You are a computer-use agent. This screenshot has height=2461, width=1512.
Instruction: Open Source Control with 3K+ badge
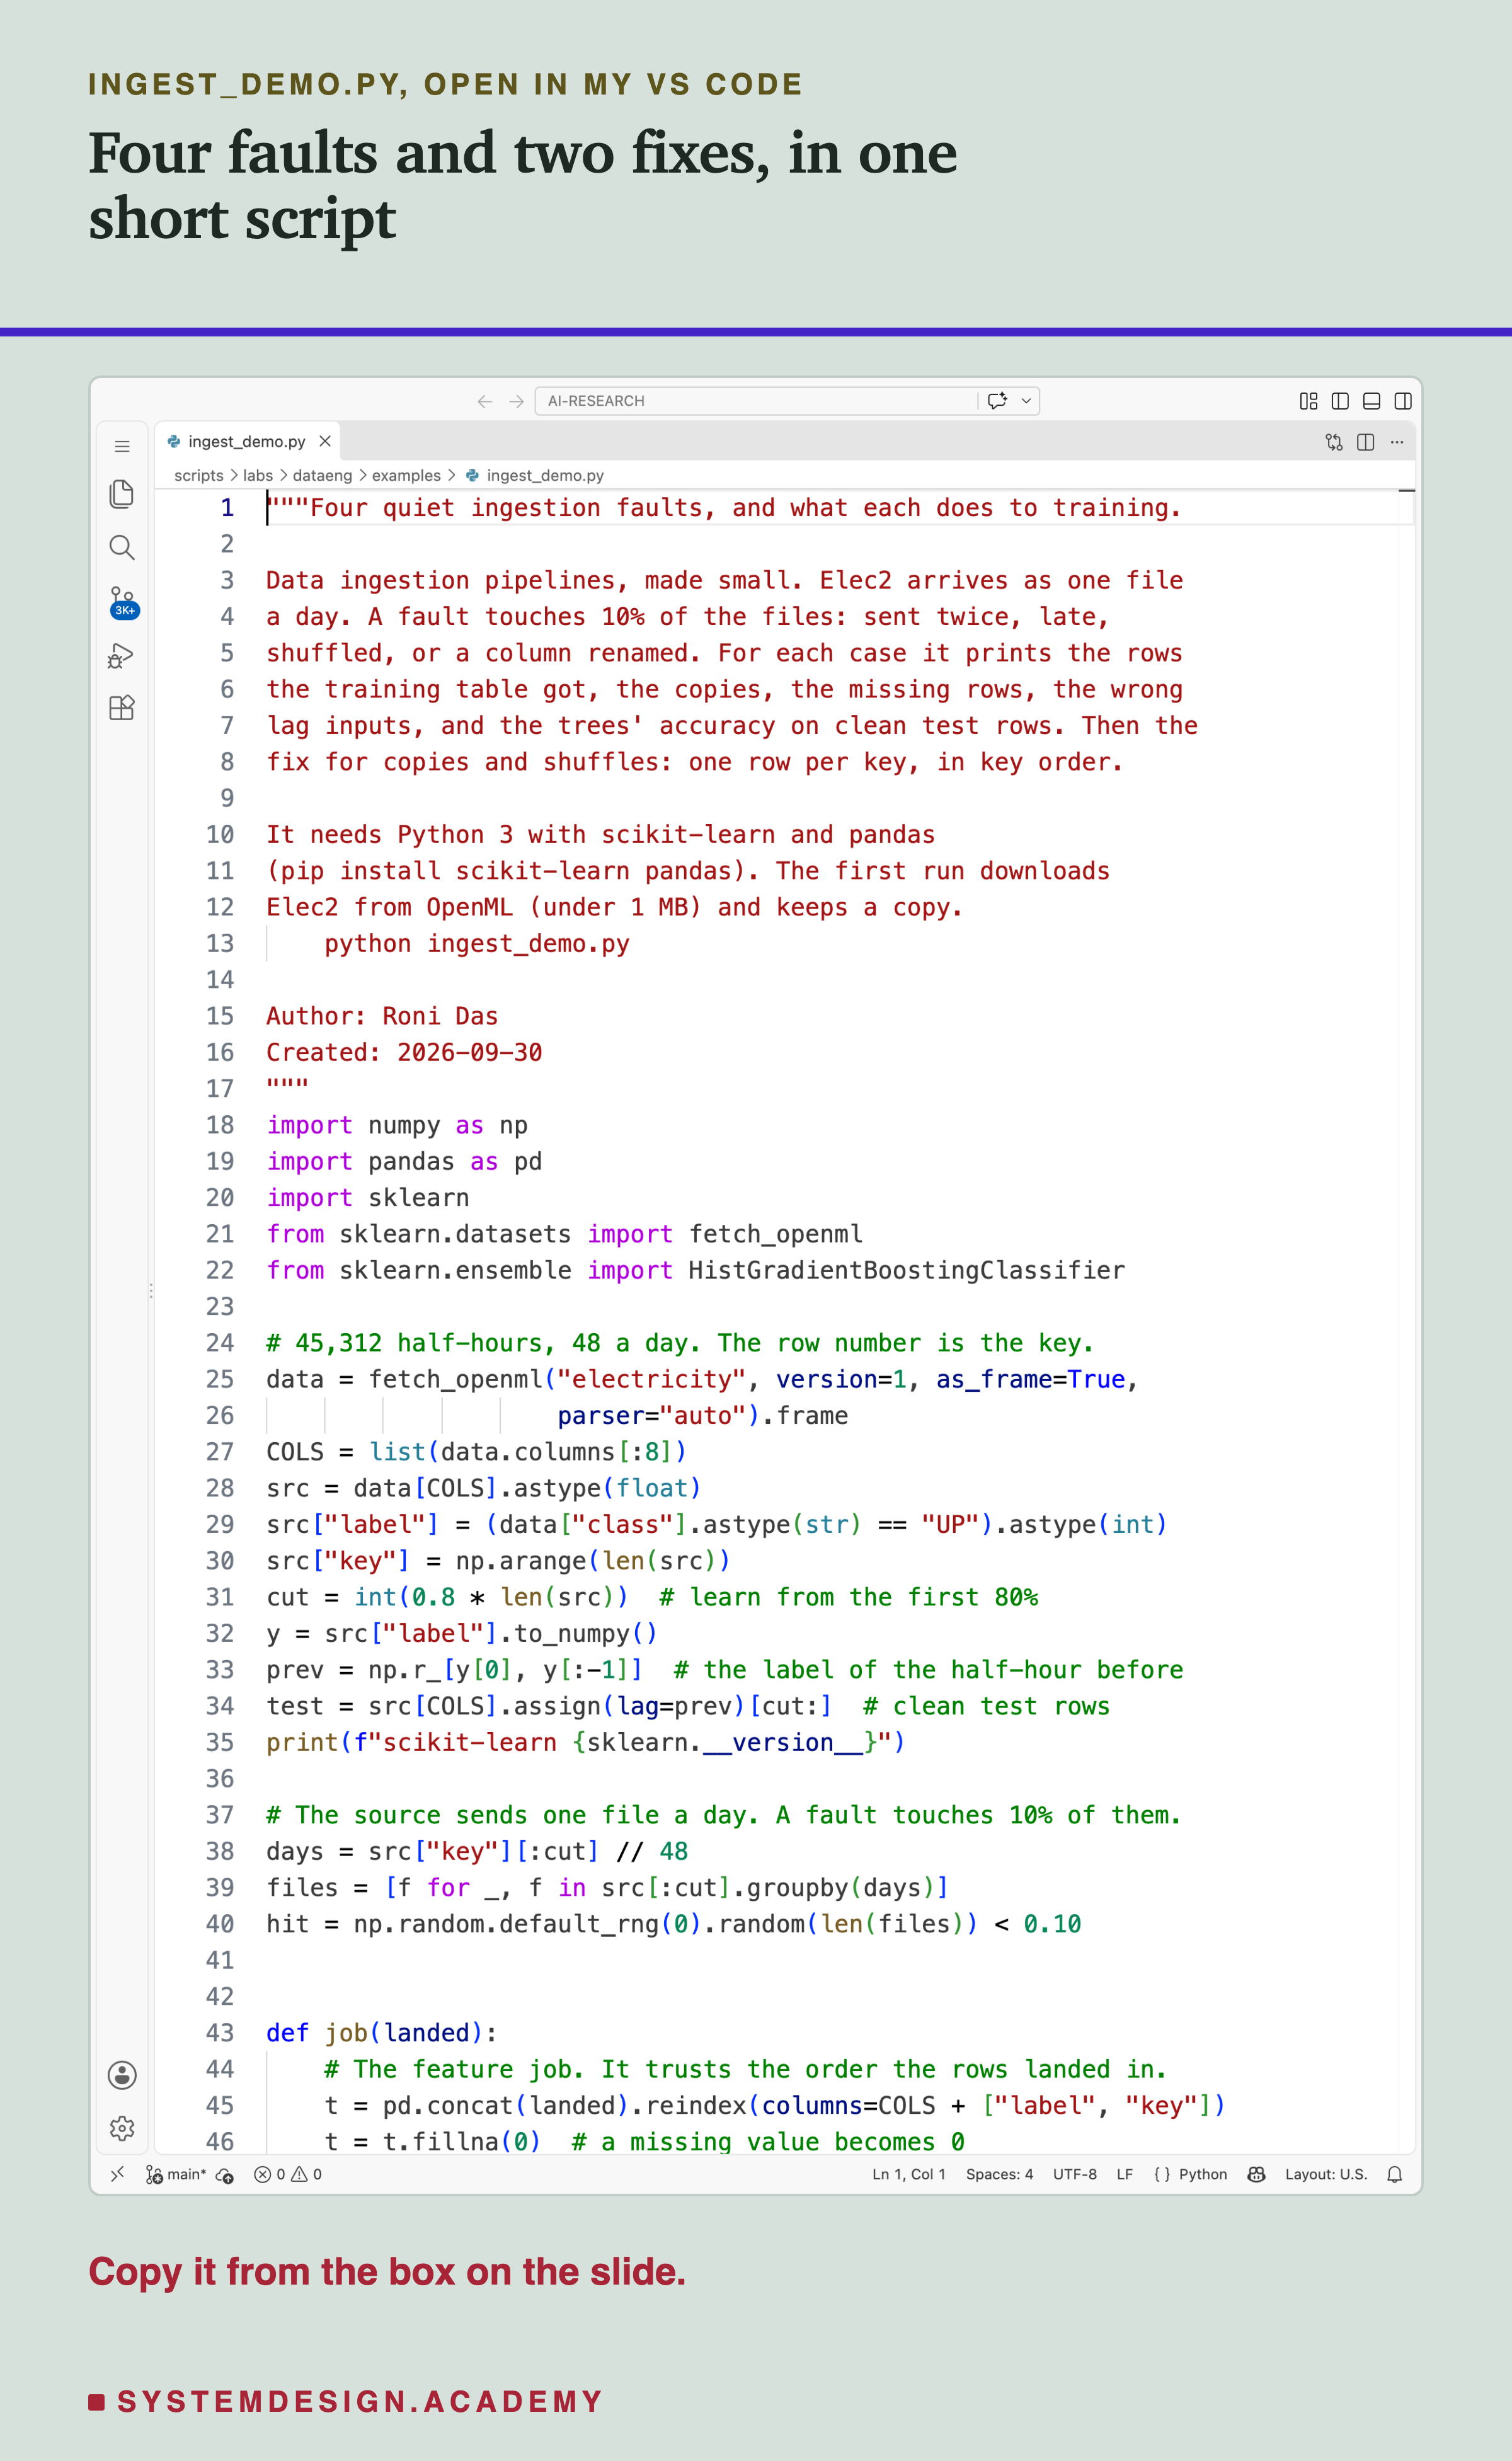point(123,602)
